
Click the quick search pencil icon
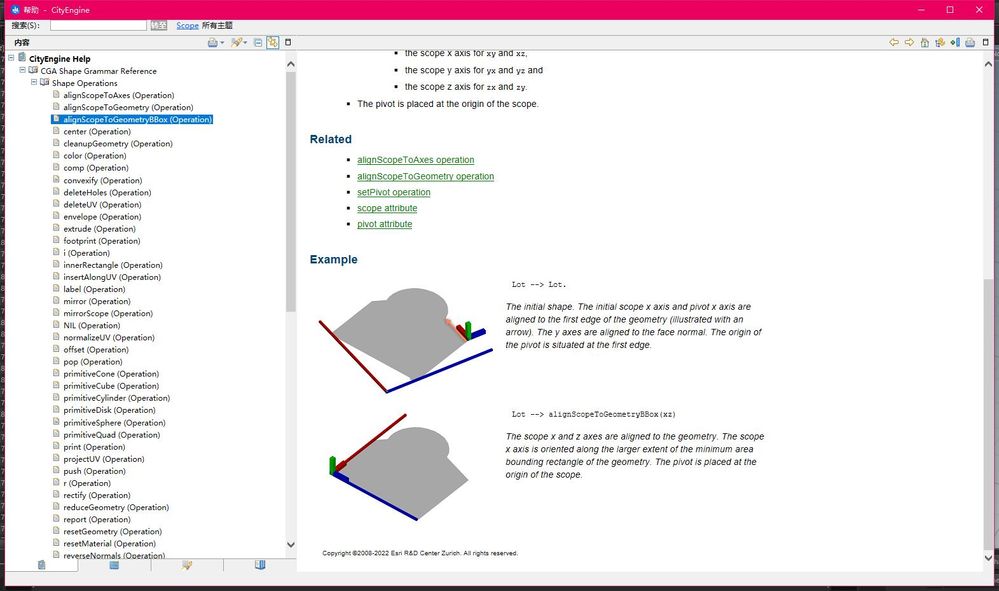(236, 42)
